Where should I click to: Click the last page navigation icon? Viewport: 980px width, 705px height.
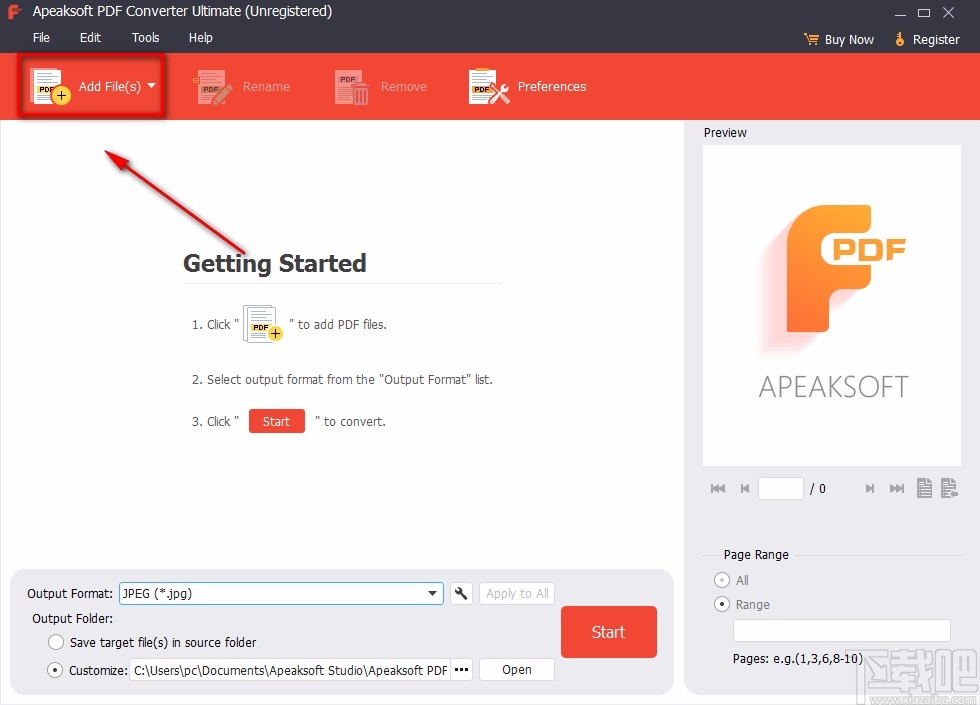[897, 488]
